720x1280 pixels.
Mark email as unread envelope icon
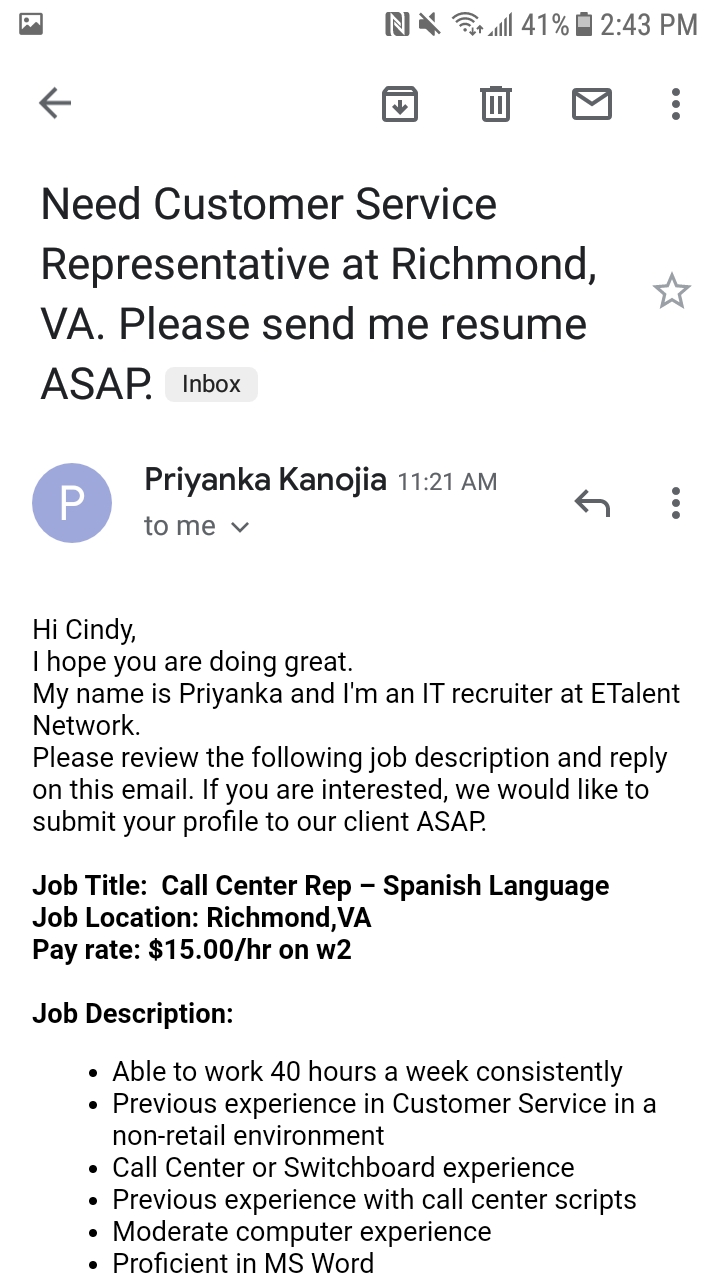pyautogui.click(x=591, y=103)
